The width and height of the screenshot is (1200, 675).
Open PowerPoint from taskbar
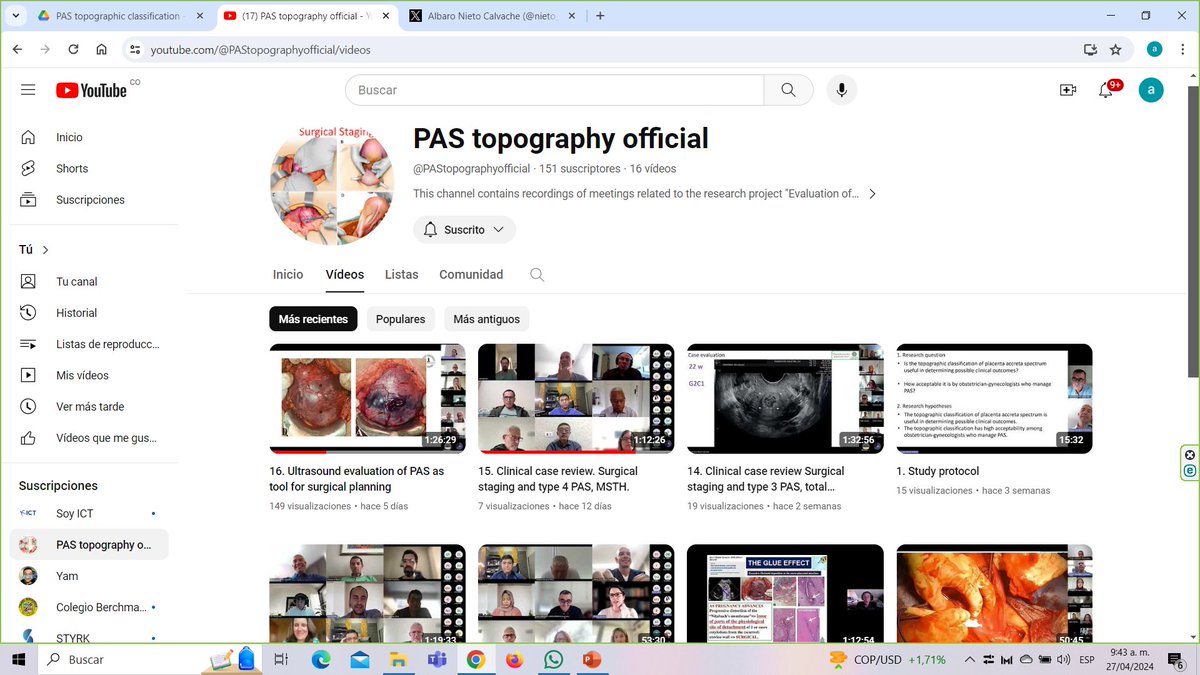click(x=591, y=660)
